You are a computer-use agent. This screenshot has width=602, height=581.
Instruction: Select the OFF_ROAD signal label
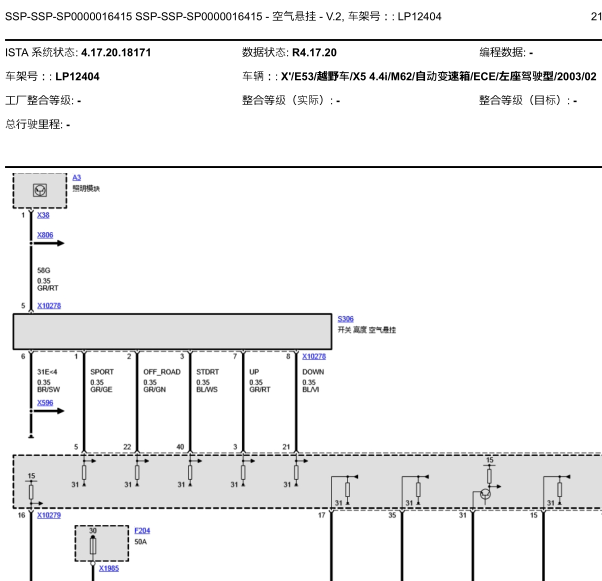coord(162,372)
